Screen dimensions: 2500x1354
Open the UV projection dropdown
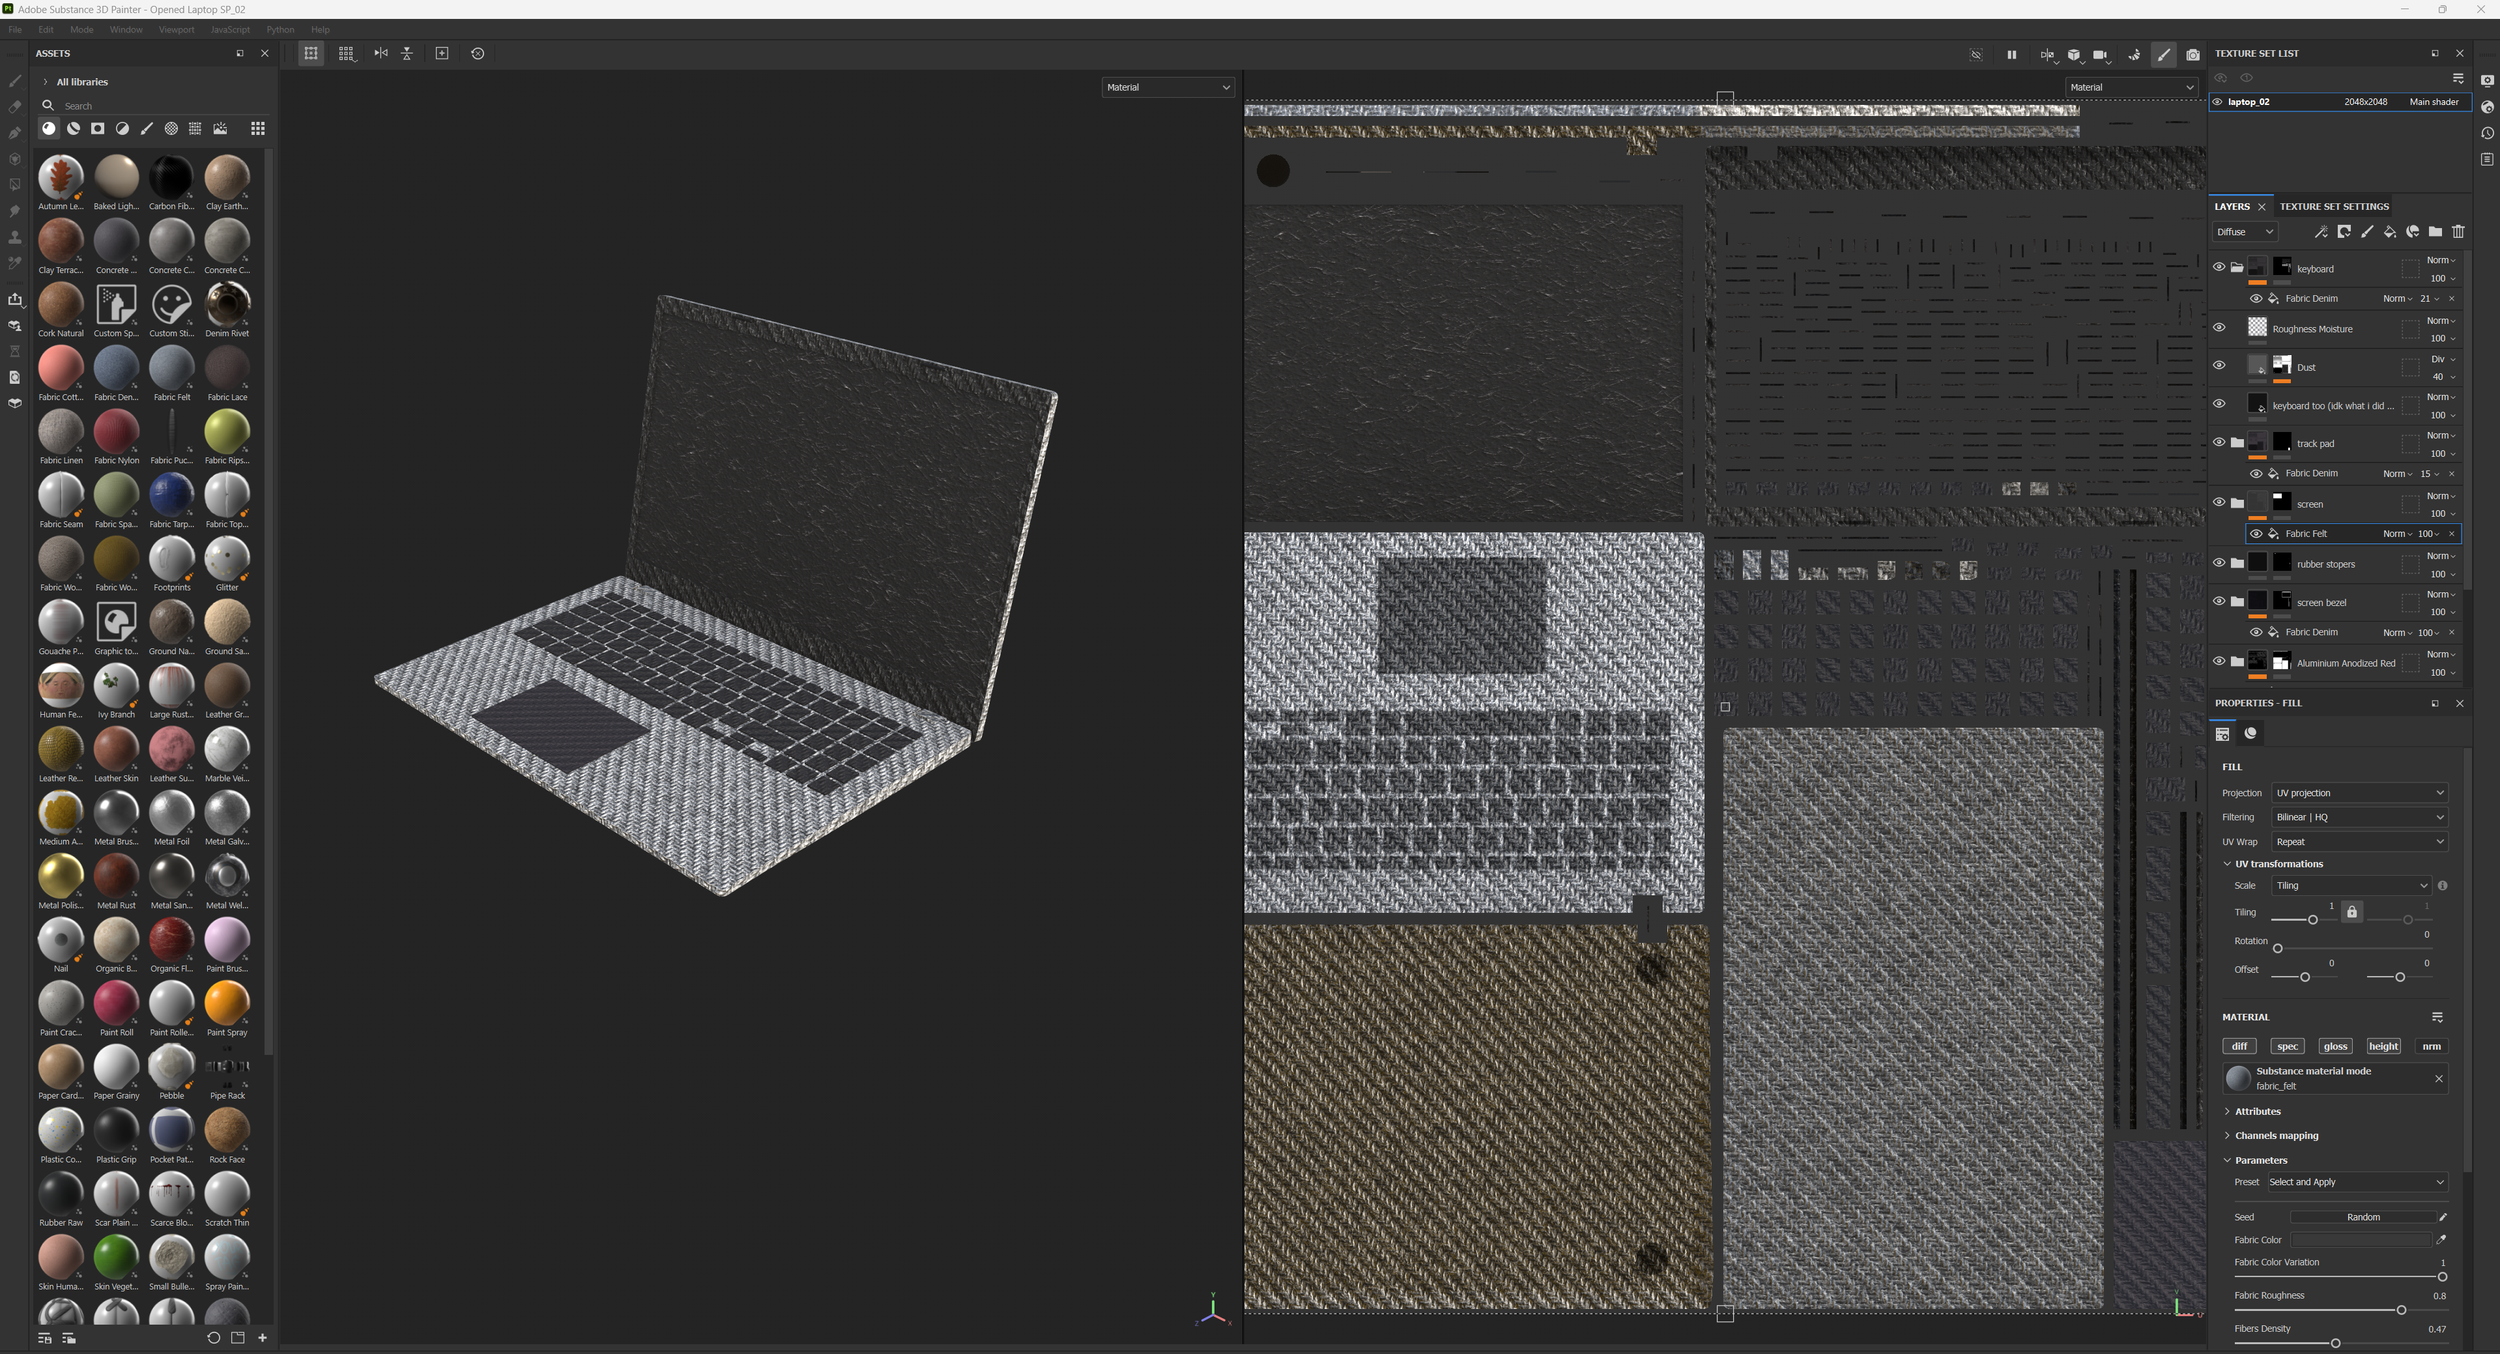coord(2358,793)
